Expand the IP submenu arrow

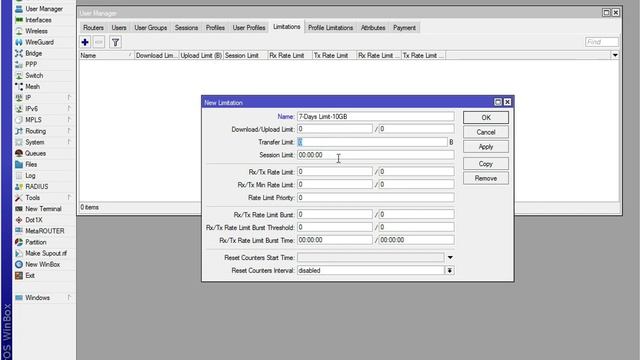69,98
